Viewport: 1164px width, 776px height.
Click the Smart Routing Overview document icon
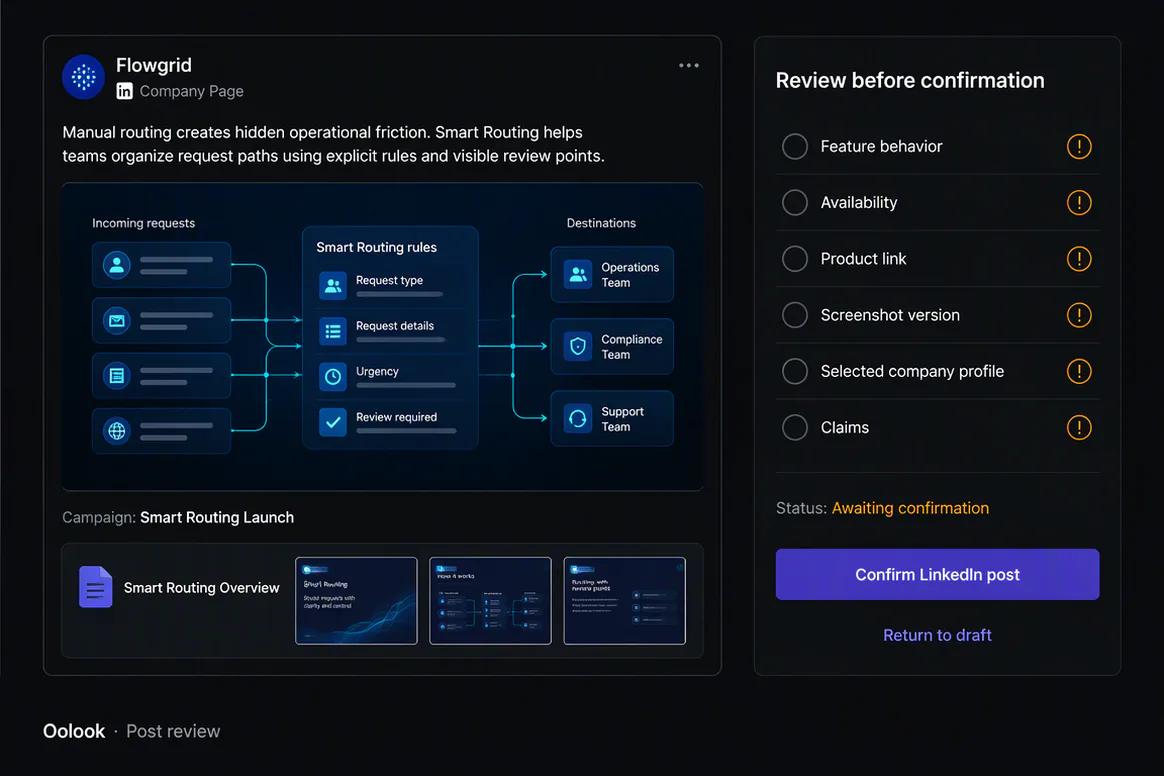pos(96,587)
